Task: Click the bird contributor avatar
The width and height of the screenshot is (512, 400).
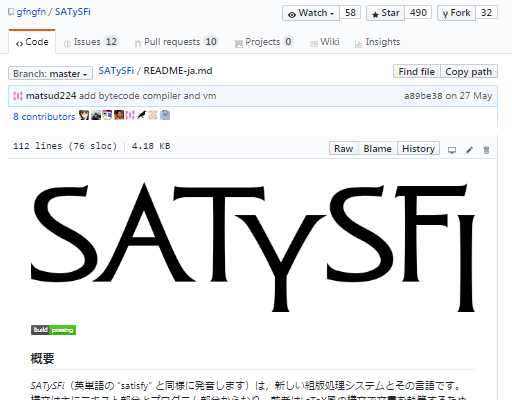Action: 142,115
